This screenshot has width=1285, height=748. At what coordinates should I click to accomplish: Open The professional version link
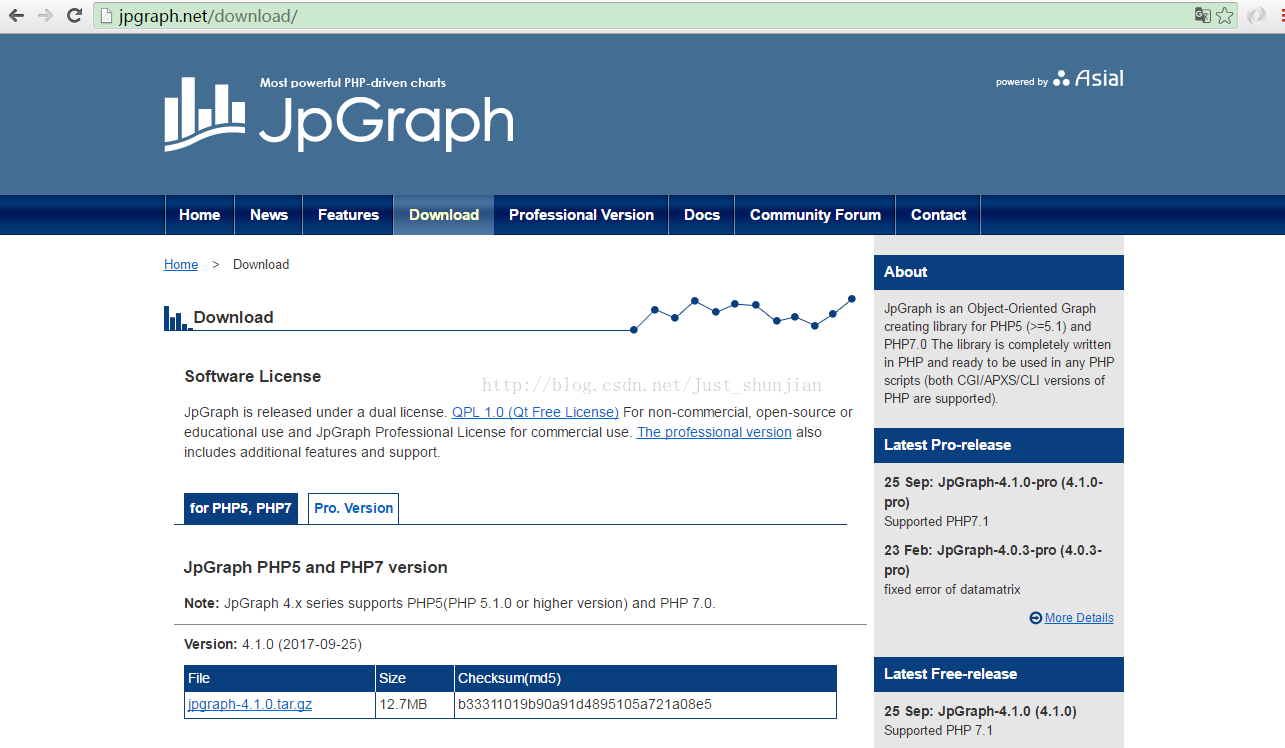pos(714,432)
